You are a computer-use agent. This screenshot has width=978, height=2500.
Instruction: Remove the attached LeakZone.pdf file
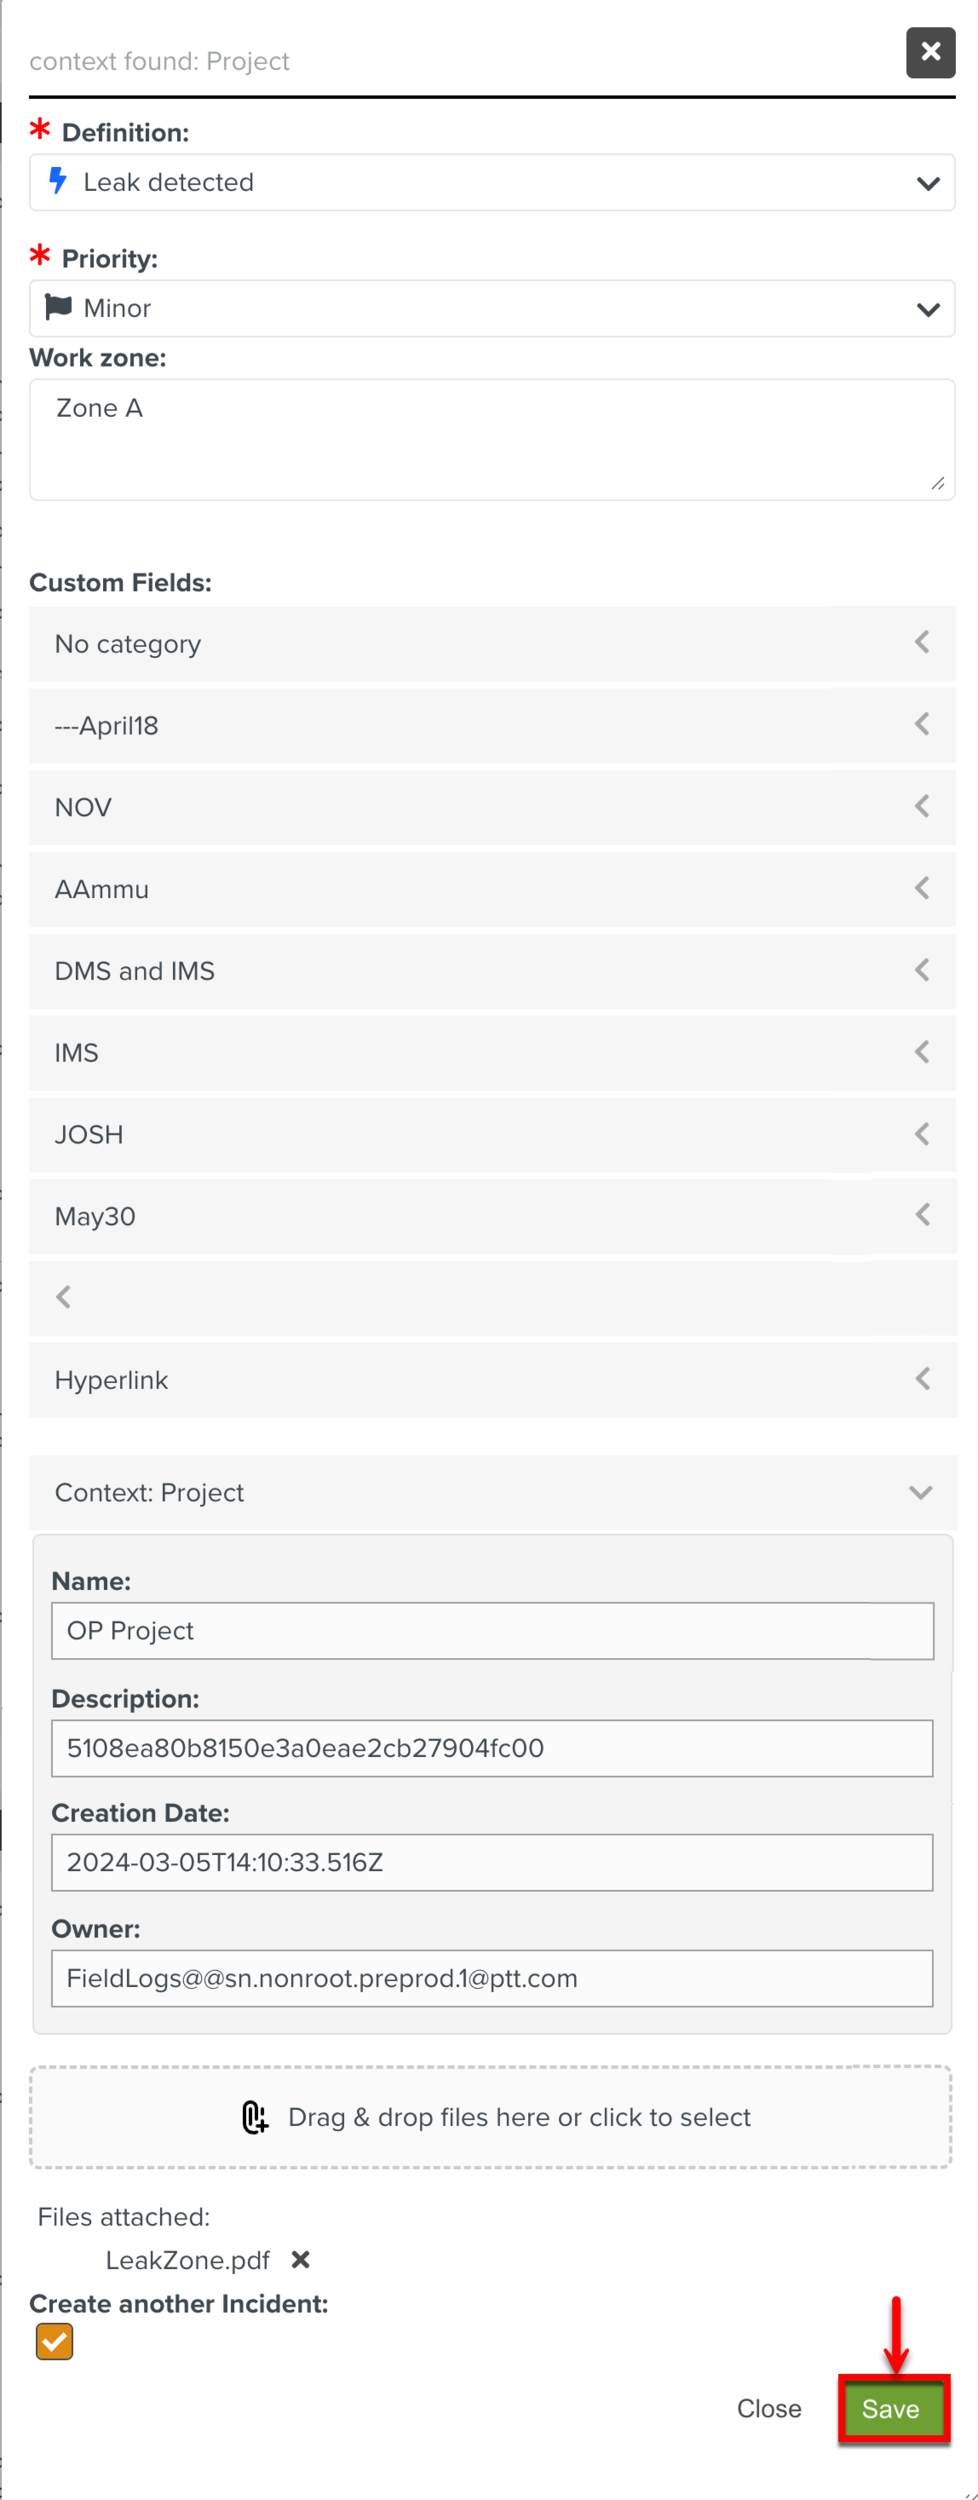tap(300, 2259)
